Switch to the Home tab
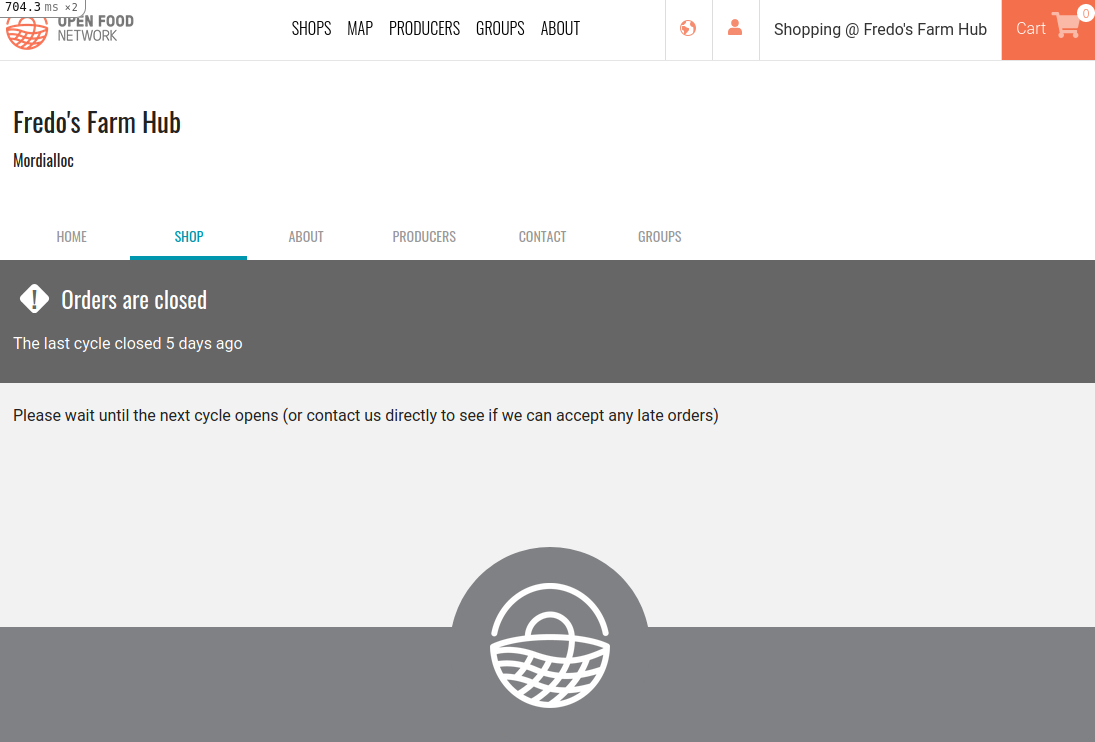Viewport: 1095px width, 742px height. 72,237
